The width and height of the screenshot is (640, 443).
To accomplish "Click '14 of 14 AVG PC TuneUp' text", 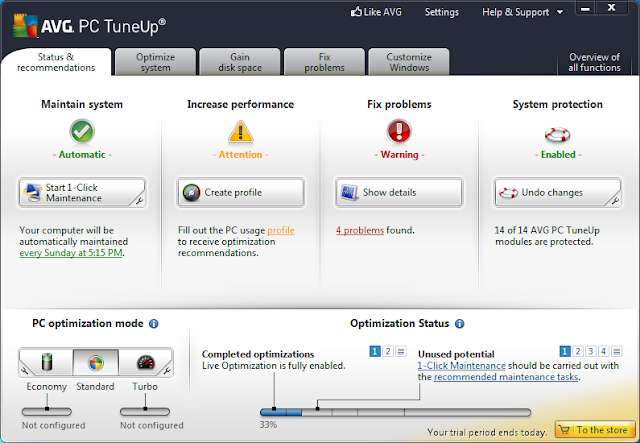I will 547,230.
